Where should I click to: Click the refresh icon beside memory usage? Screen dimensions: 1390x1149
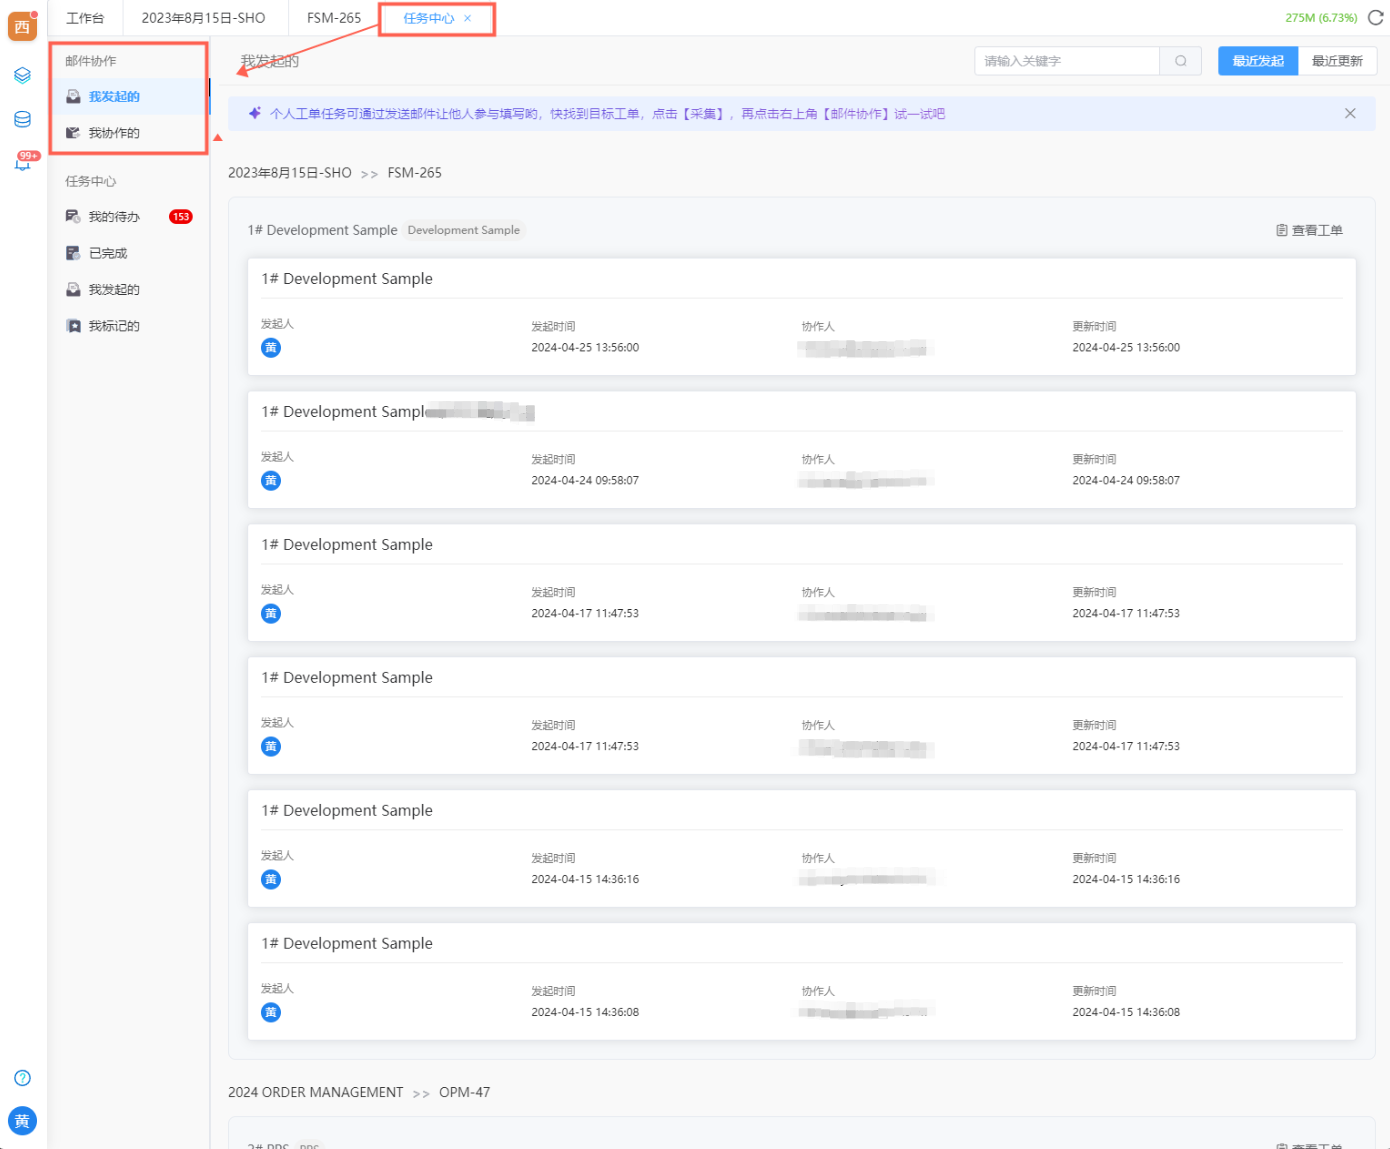click(1375, 18)
